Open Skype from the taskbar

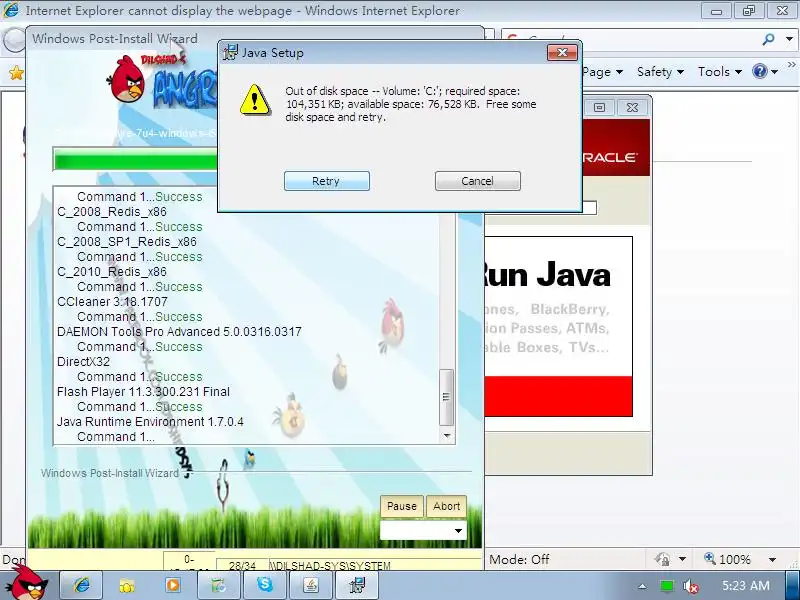pos(265,585)
